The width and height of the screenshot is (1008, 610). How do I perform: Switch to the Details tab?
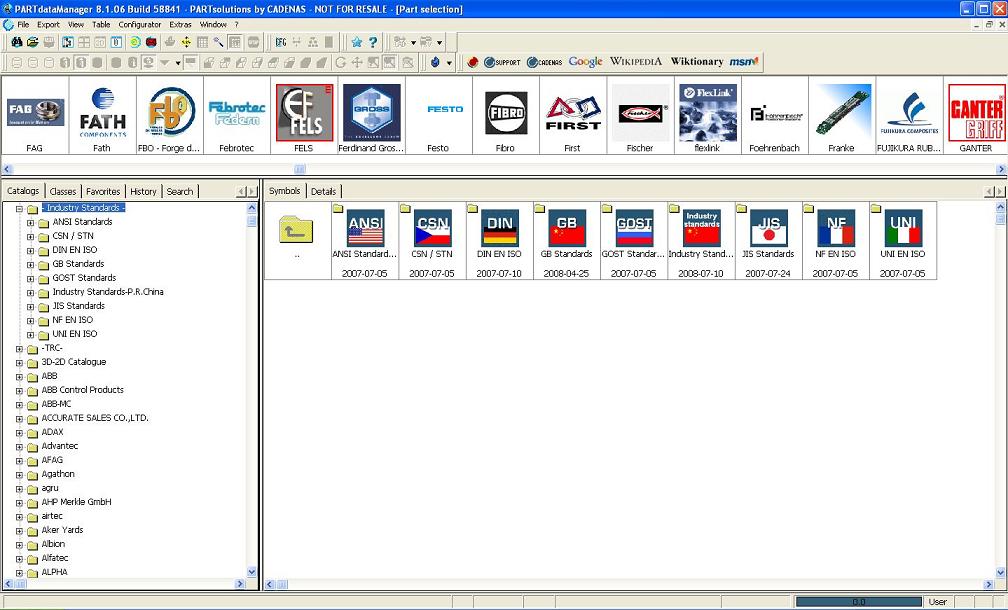(x=323, y=191)
